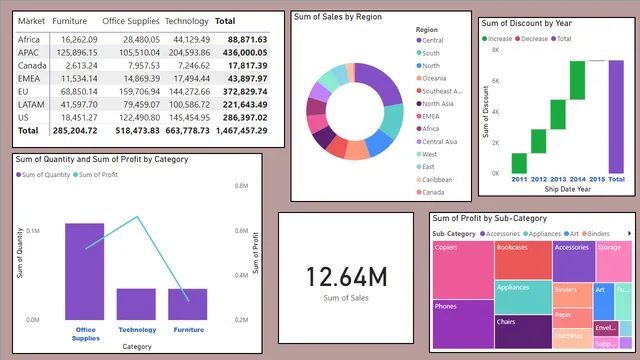Click the North blue legend marker
Viewport: 640px width, 360px height.
418,66
